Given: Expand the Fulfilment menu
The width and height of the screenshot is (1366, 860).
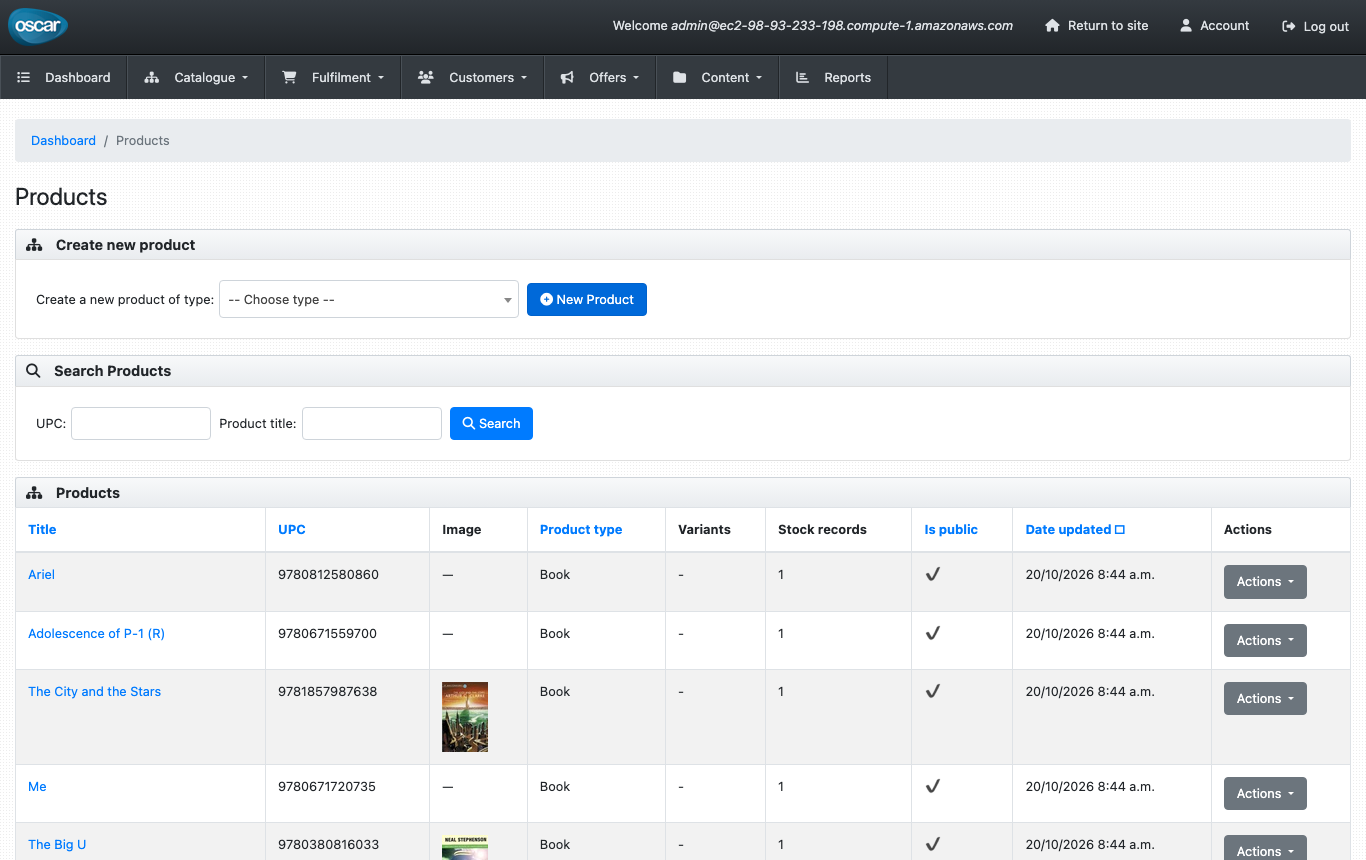Looking at the screenshot, I should pyautogui.click(x=333, y=77).
